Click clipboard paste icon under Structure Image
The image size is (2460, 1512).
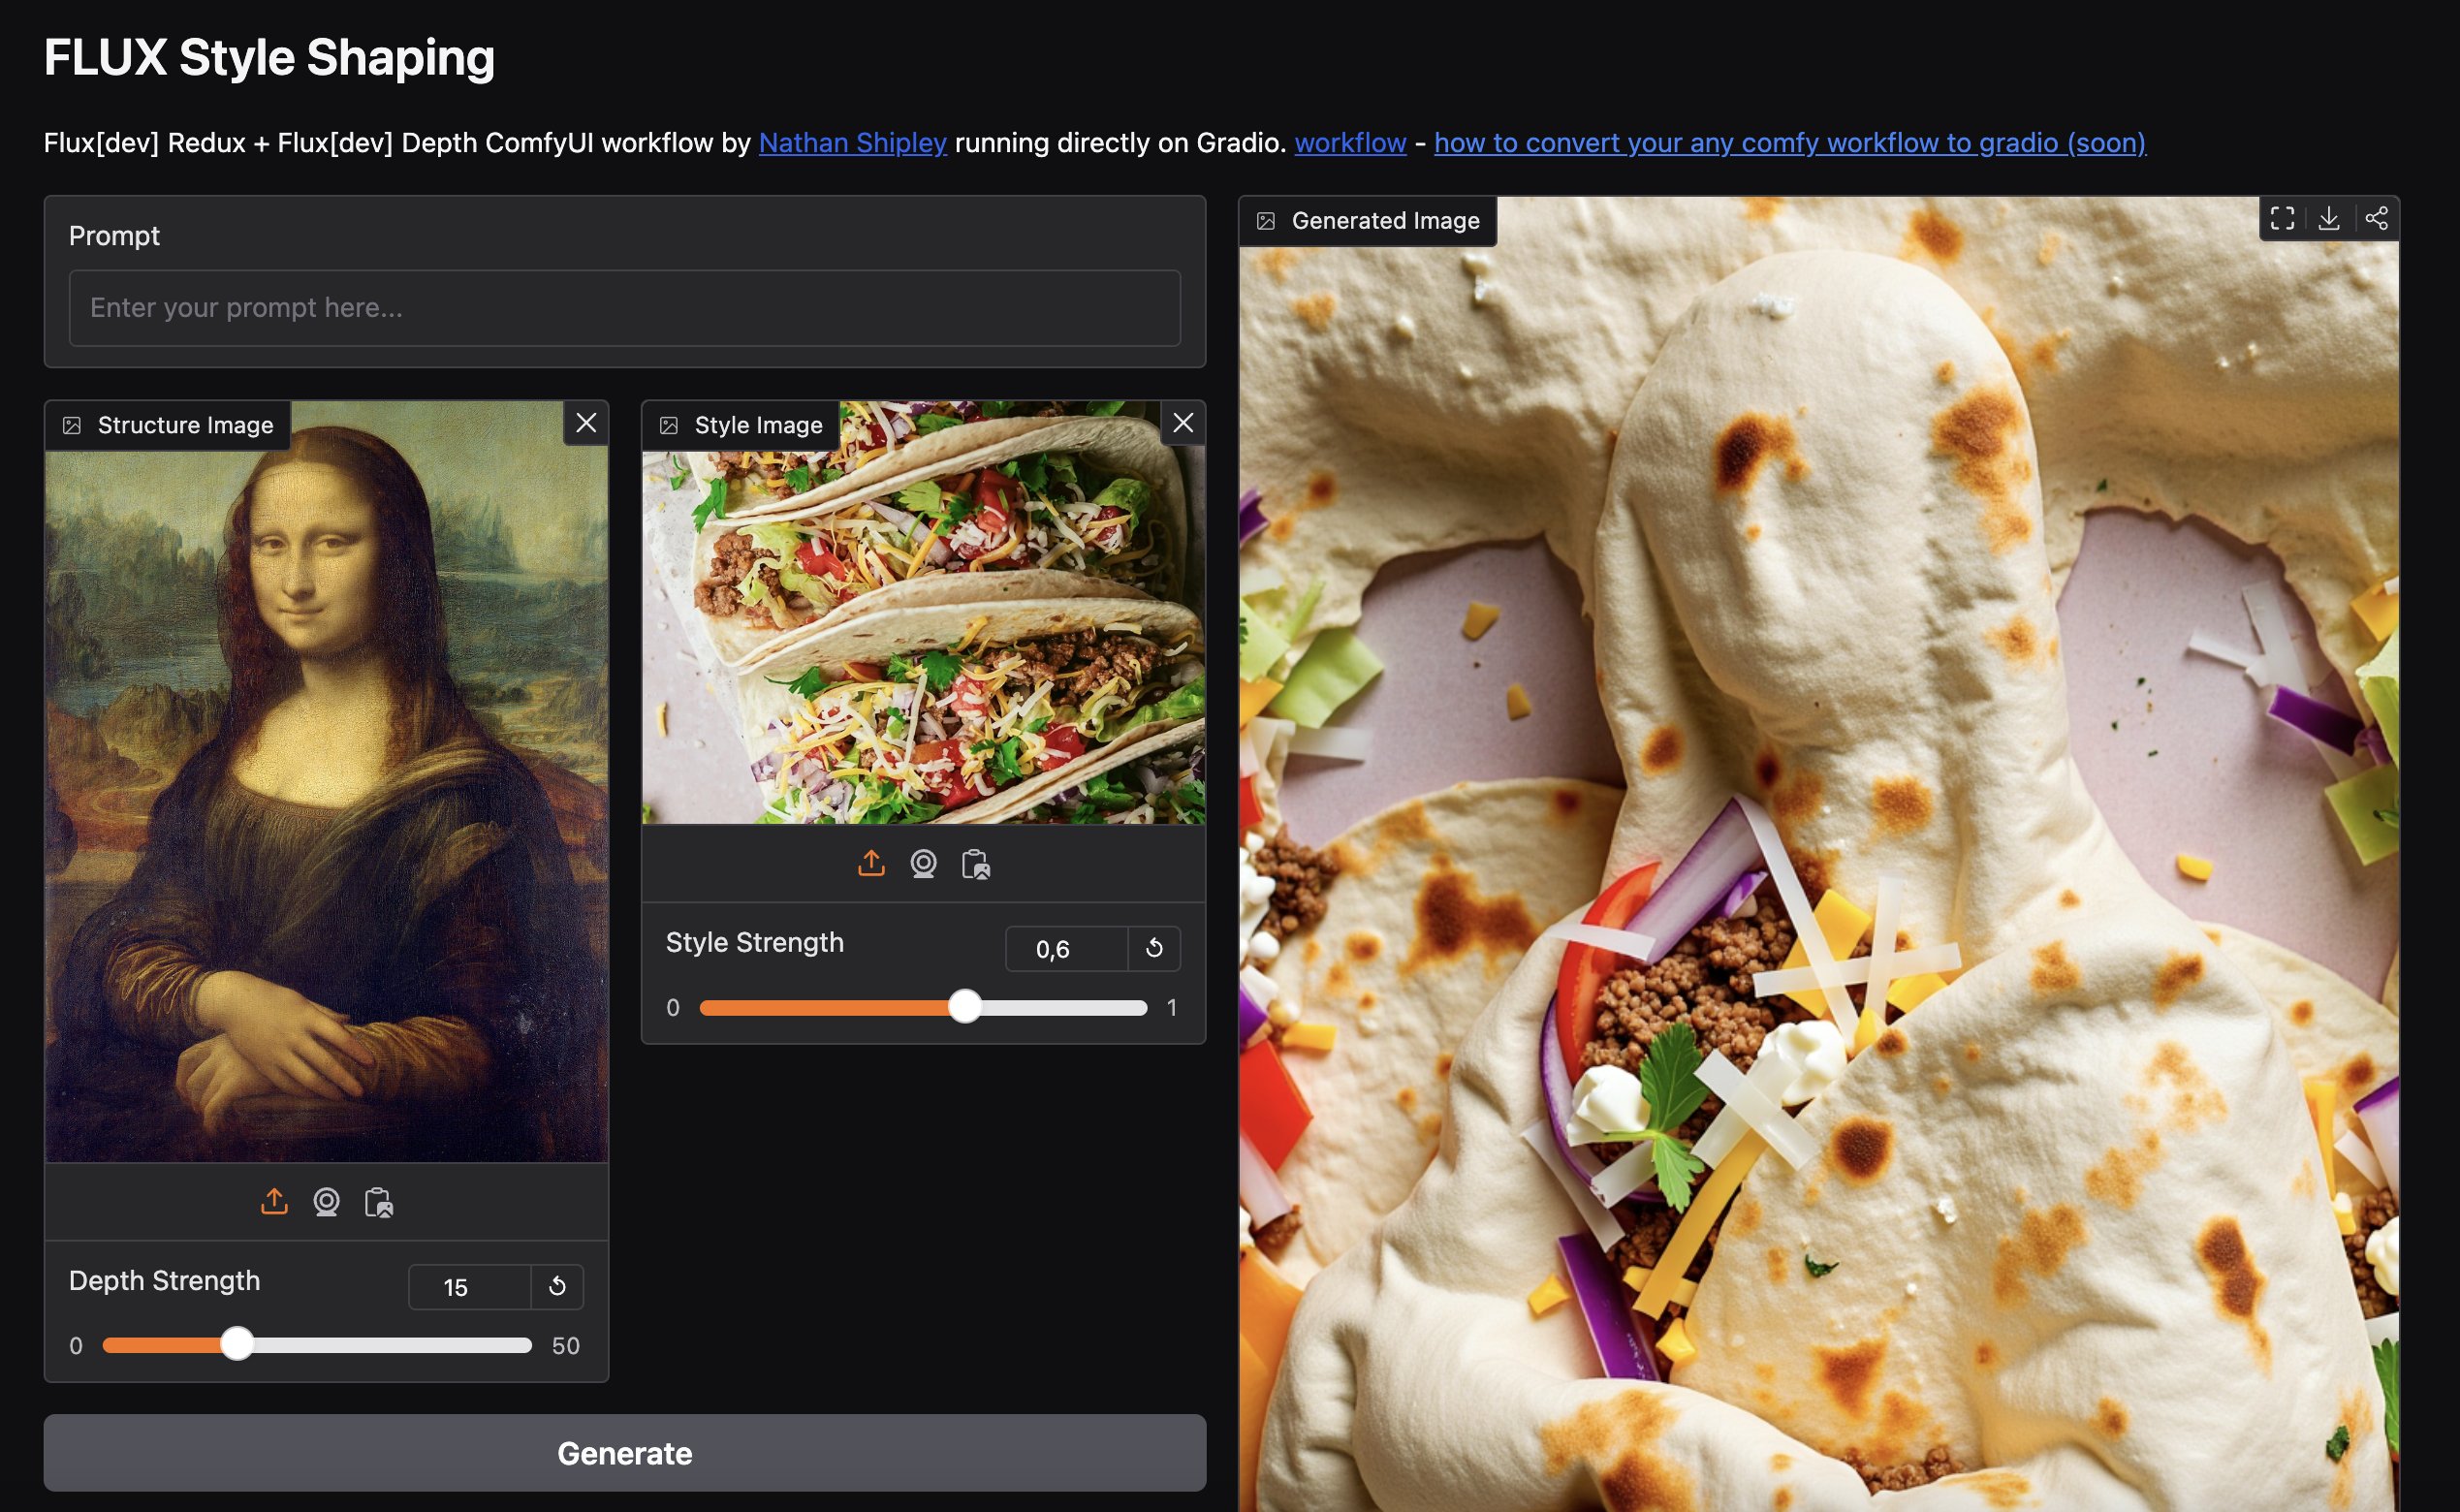(x=379, y=1202)
